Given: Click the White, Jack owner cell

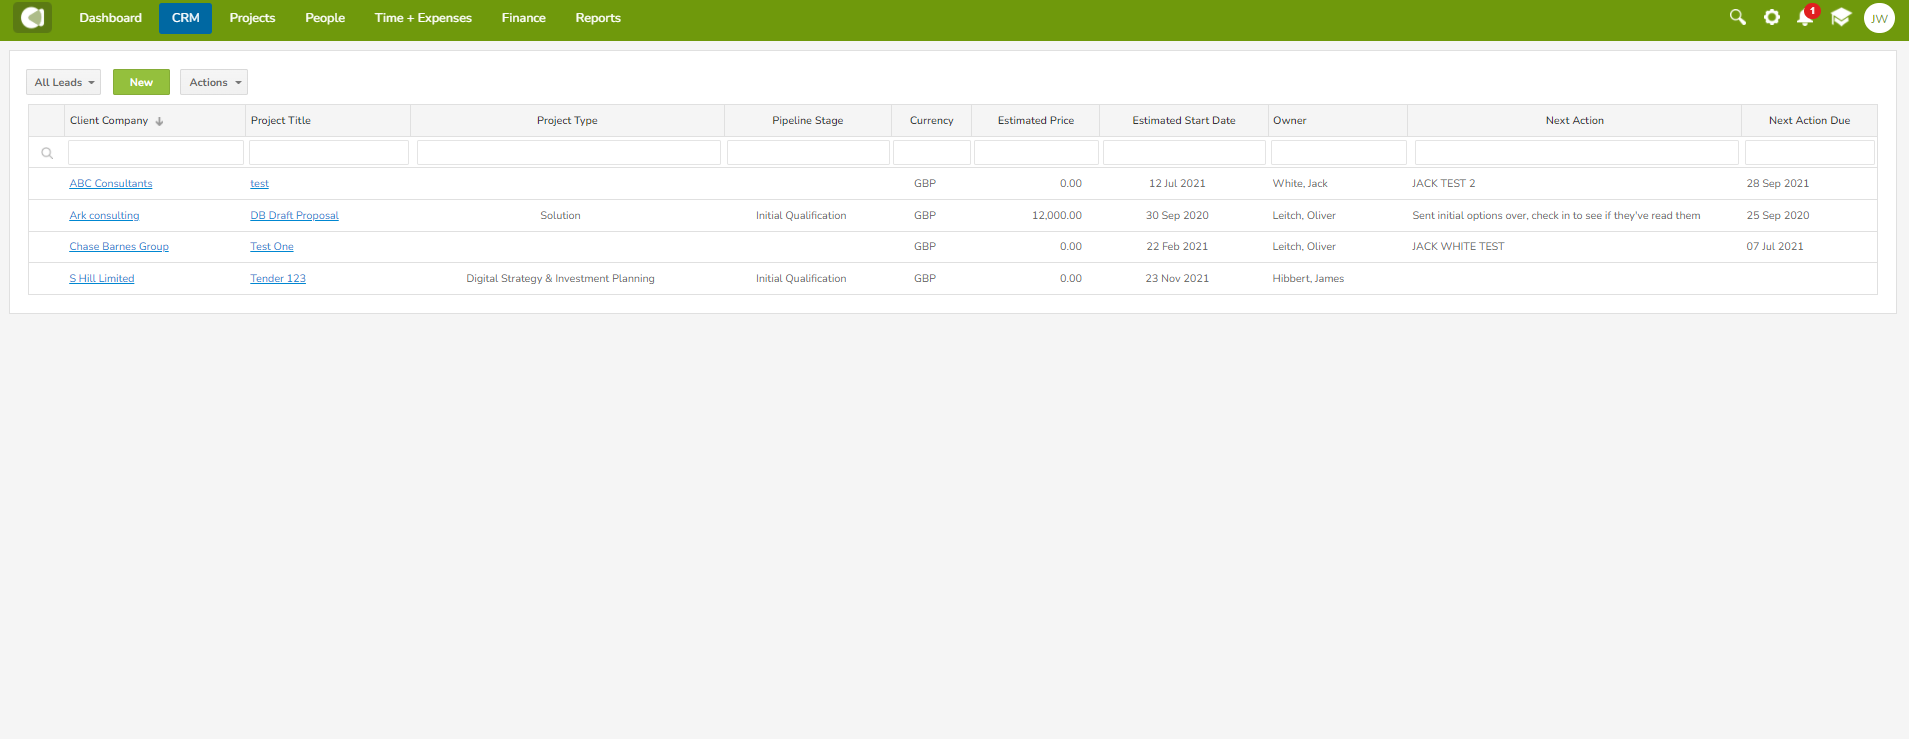Looking at the screenshot, I should click(1300, 184).
